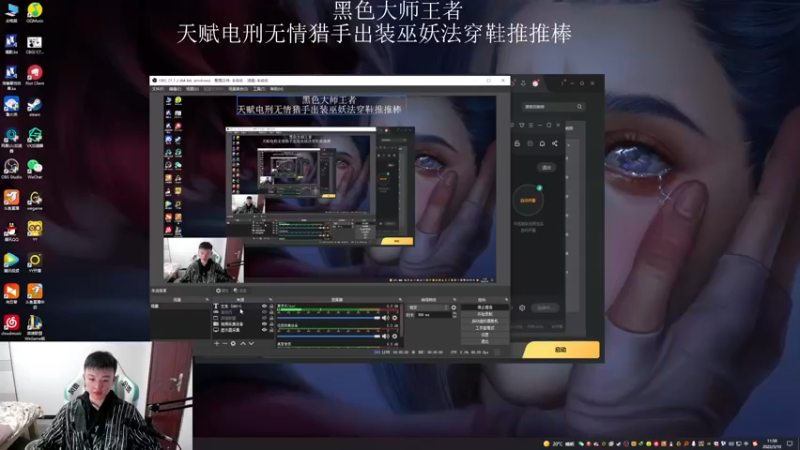Screen dimensions: 800x450
Task: Toggle visibility eye of video capture device source
Action: pyautogui.click(x=264, y=323)
